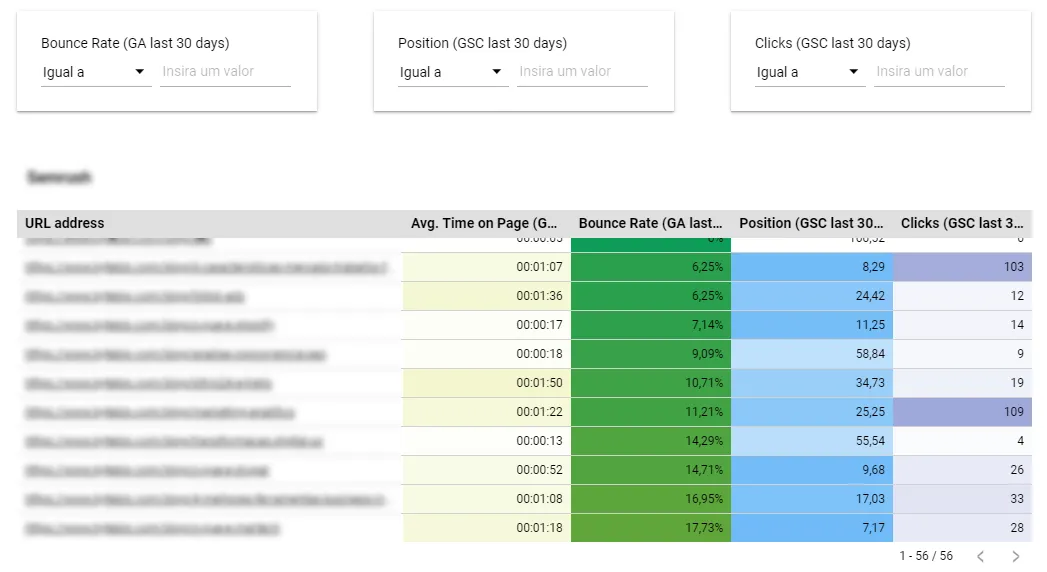
Task: Click the pagination label 1 - 56 / 56
Action: 925,556
